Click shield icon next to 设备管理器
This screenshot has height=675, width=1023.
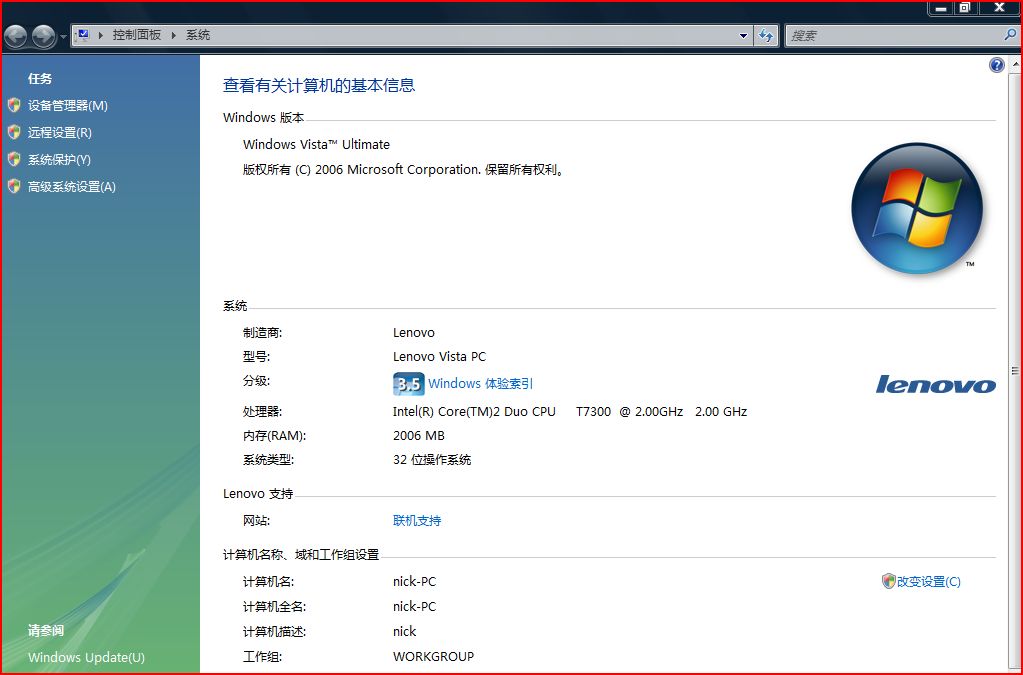(x=14, y=105)
